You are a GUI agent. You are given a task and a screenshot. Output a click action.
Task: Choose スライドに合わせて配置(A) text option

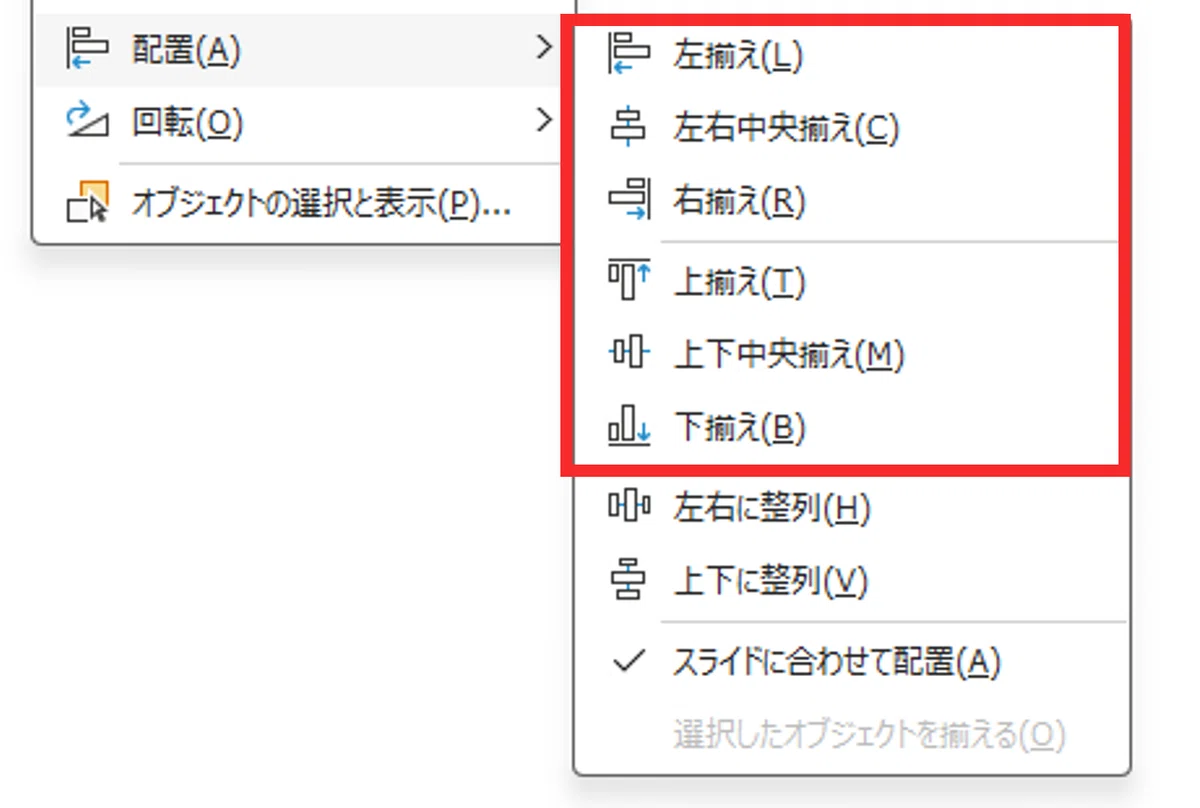[x=837, y=662]
